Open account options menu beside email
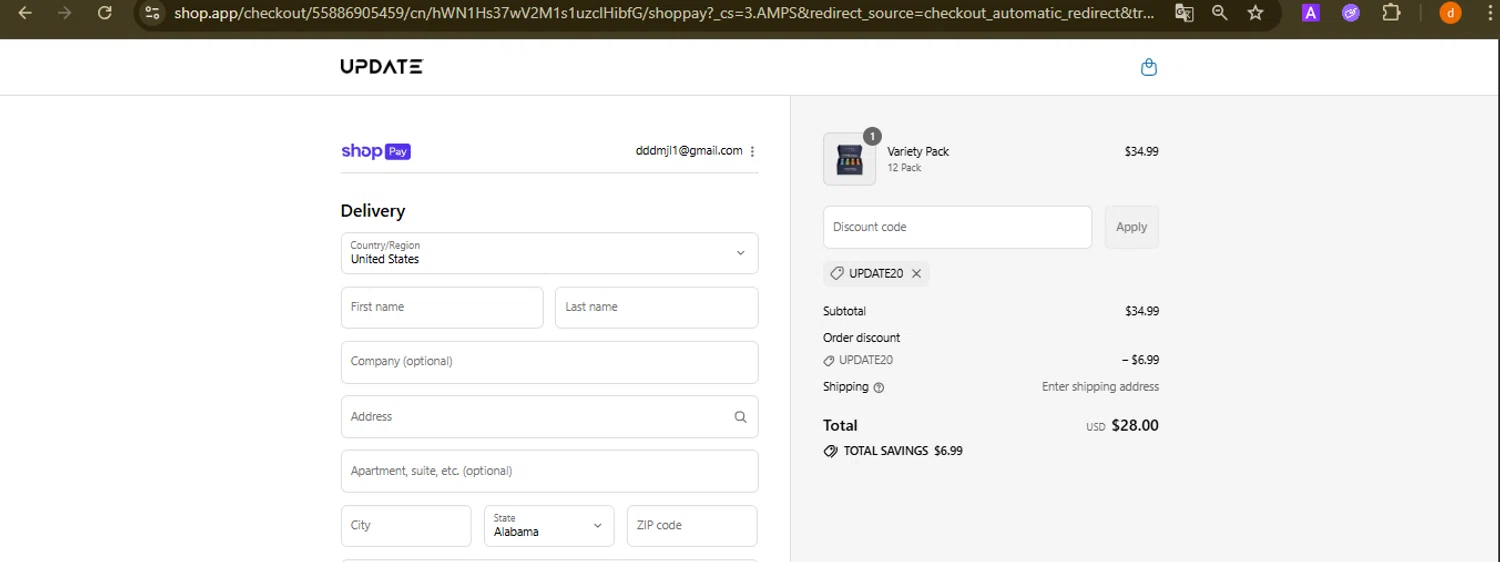Image resolution: width=1500 pixels, height=562 pixels. (752, 152)
